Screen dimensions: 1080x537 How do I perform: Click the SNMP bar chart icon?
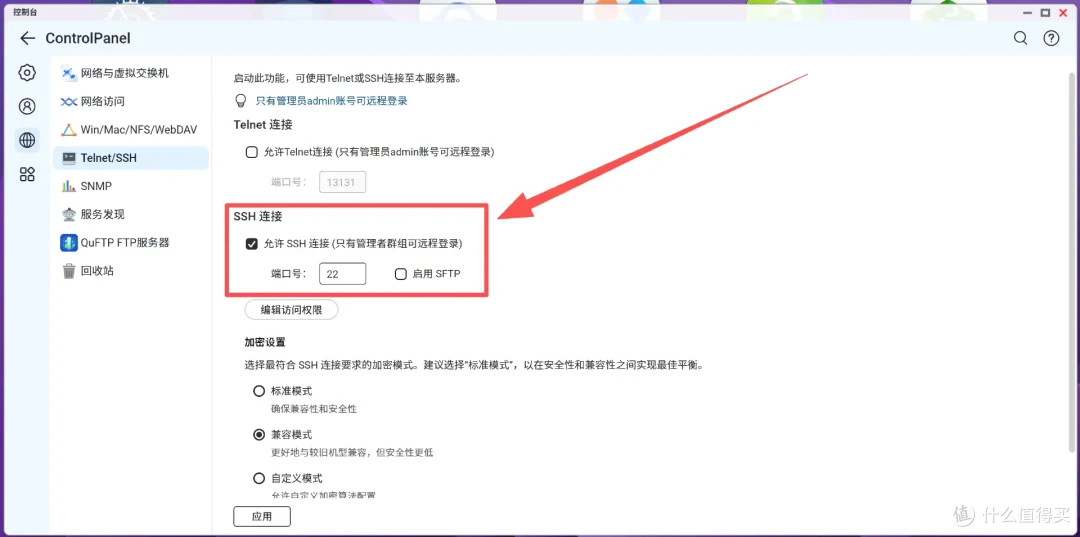coord(69,186)
